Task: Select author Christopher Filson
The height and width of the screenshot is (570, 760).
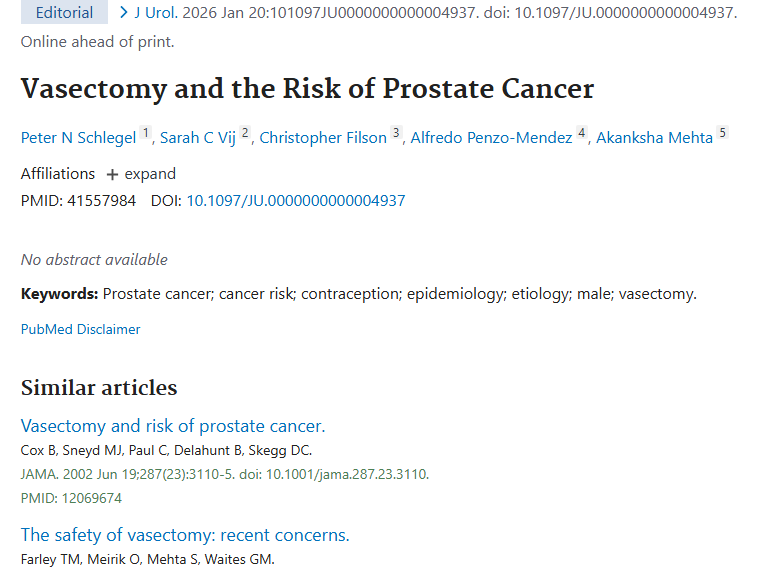Action: (x=322, y=138)
